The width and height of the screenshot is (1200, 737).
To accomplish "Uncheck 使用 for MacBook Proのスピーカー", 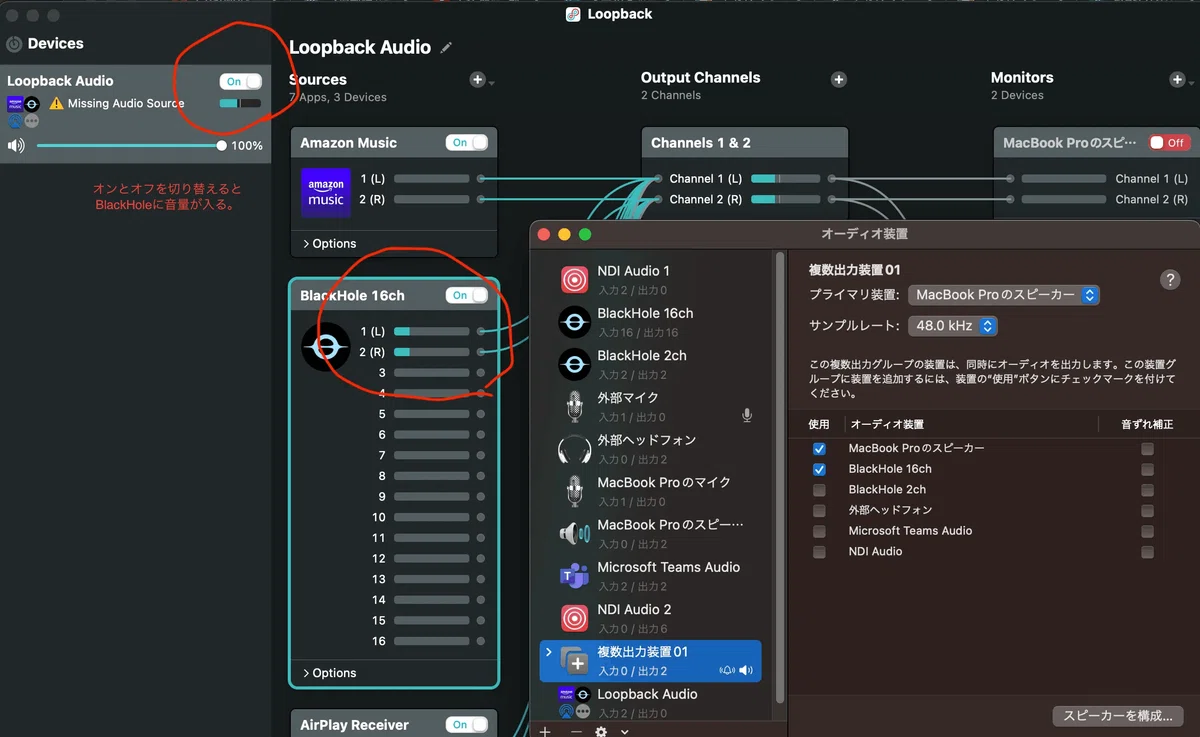I will coord(820,449).
